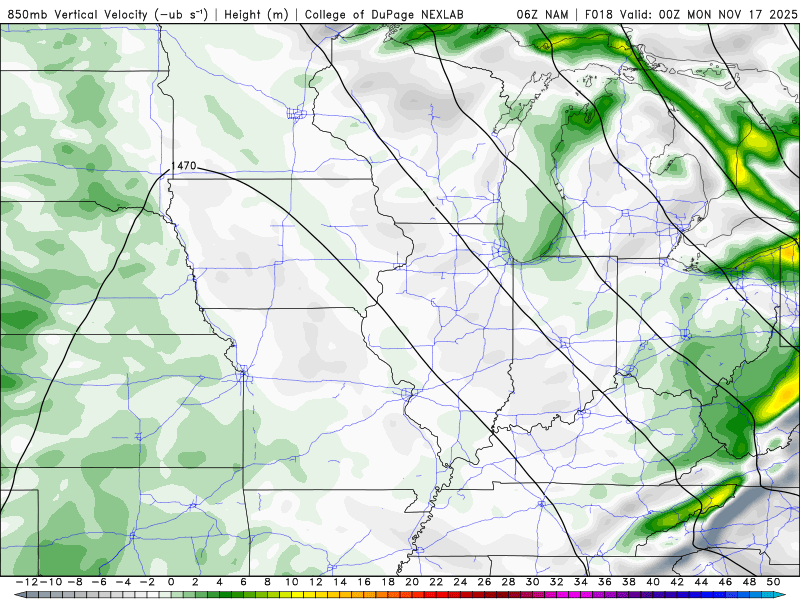800x600 pixels.
Task: Click the "6" color scale label
Action: (243, 582)
